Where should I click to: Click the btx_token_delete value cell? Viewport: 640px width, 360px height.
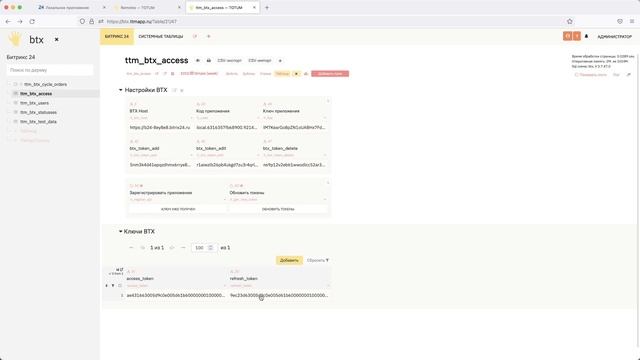[x=294, y=165]
